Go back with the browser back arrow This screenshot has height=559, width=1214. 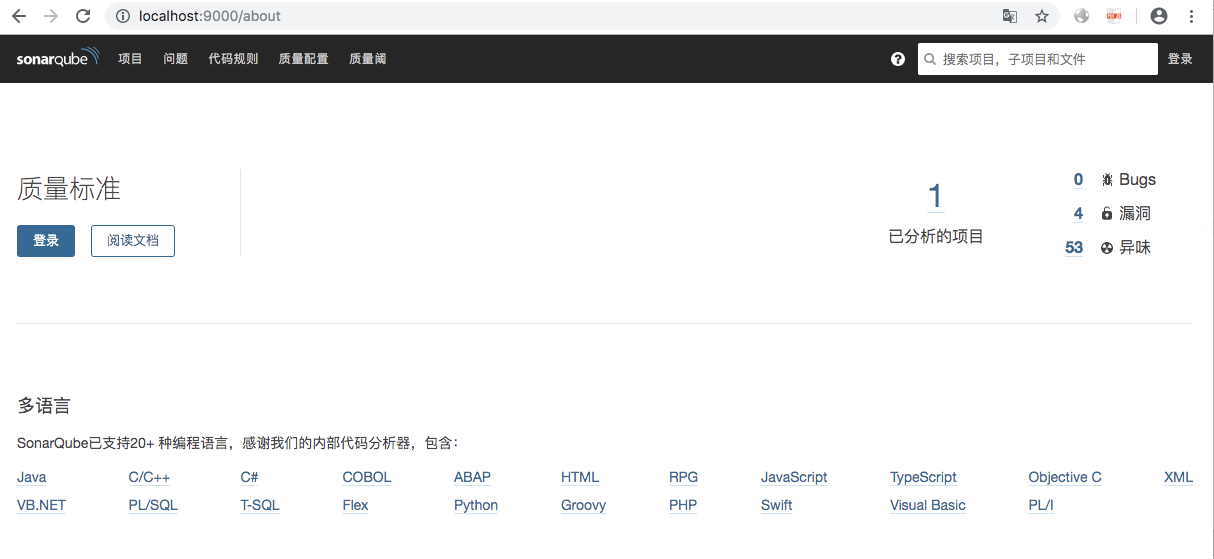pos(19,16)
